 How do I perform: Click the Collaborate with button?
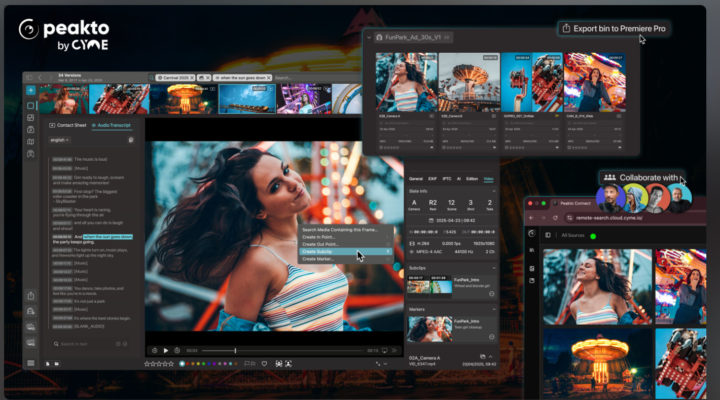pos(642,178)
